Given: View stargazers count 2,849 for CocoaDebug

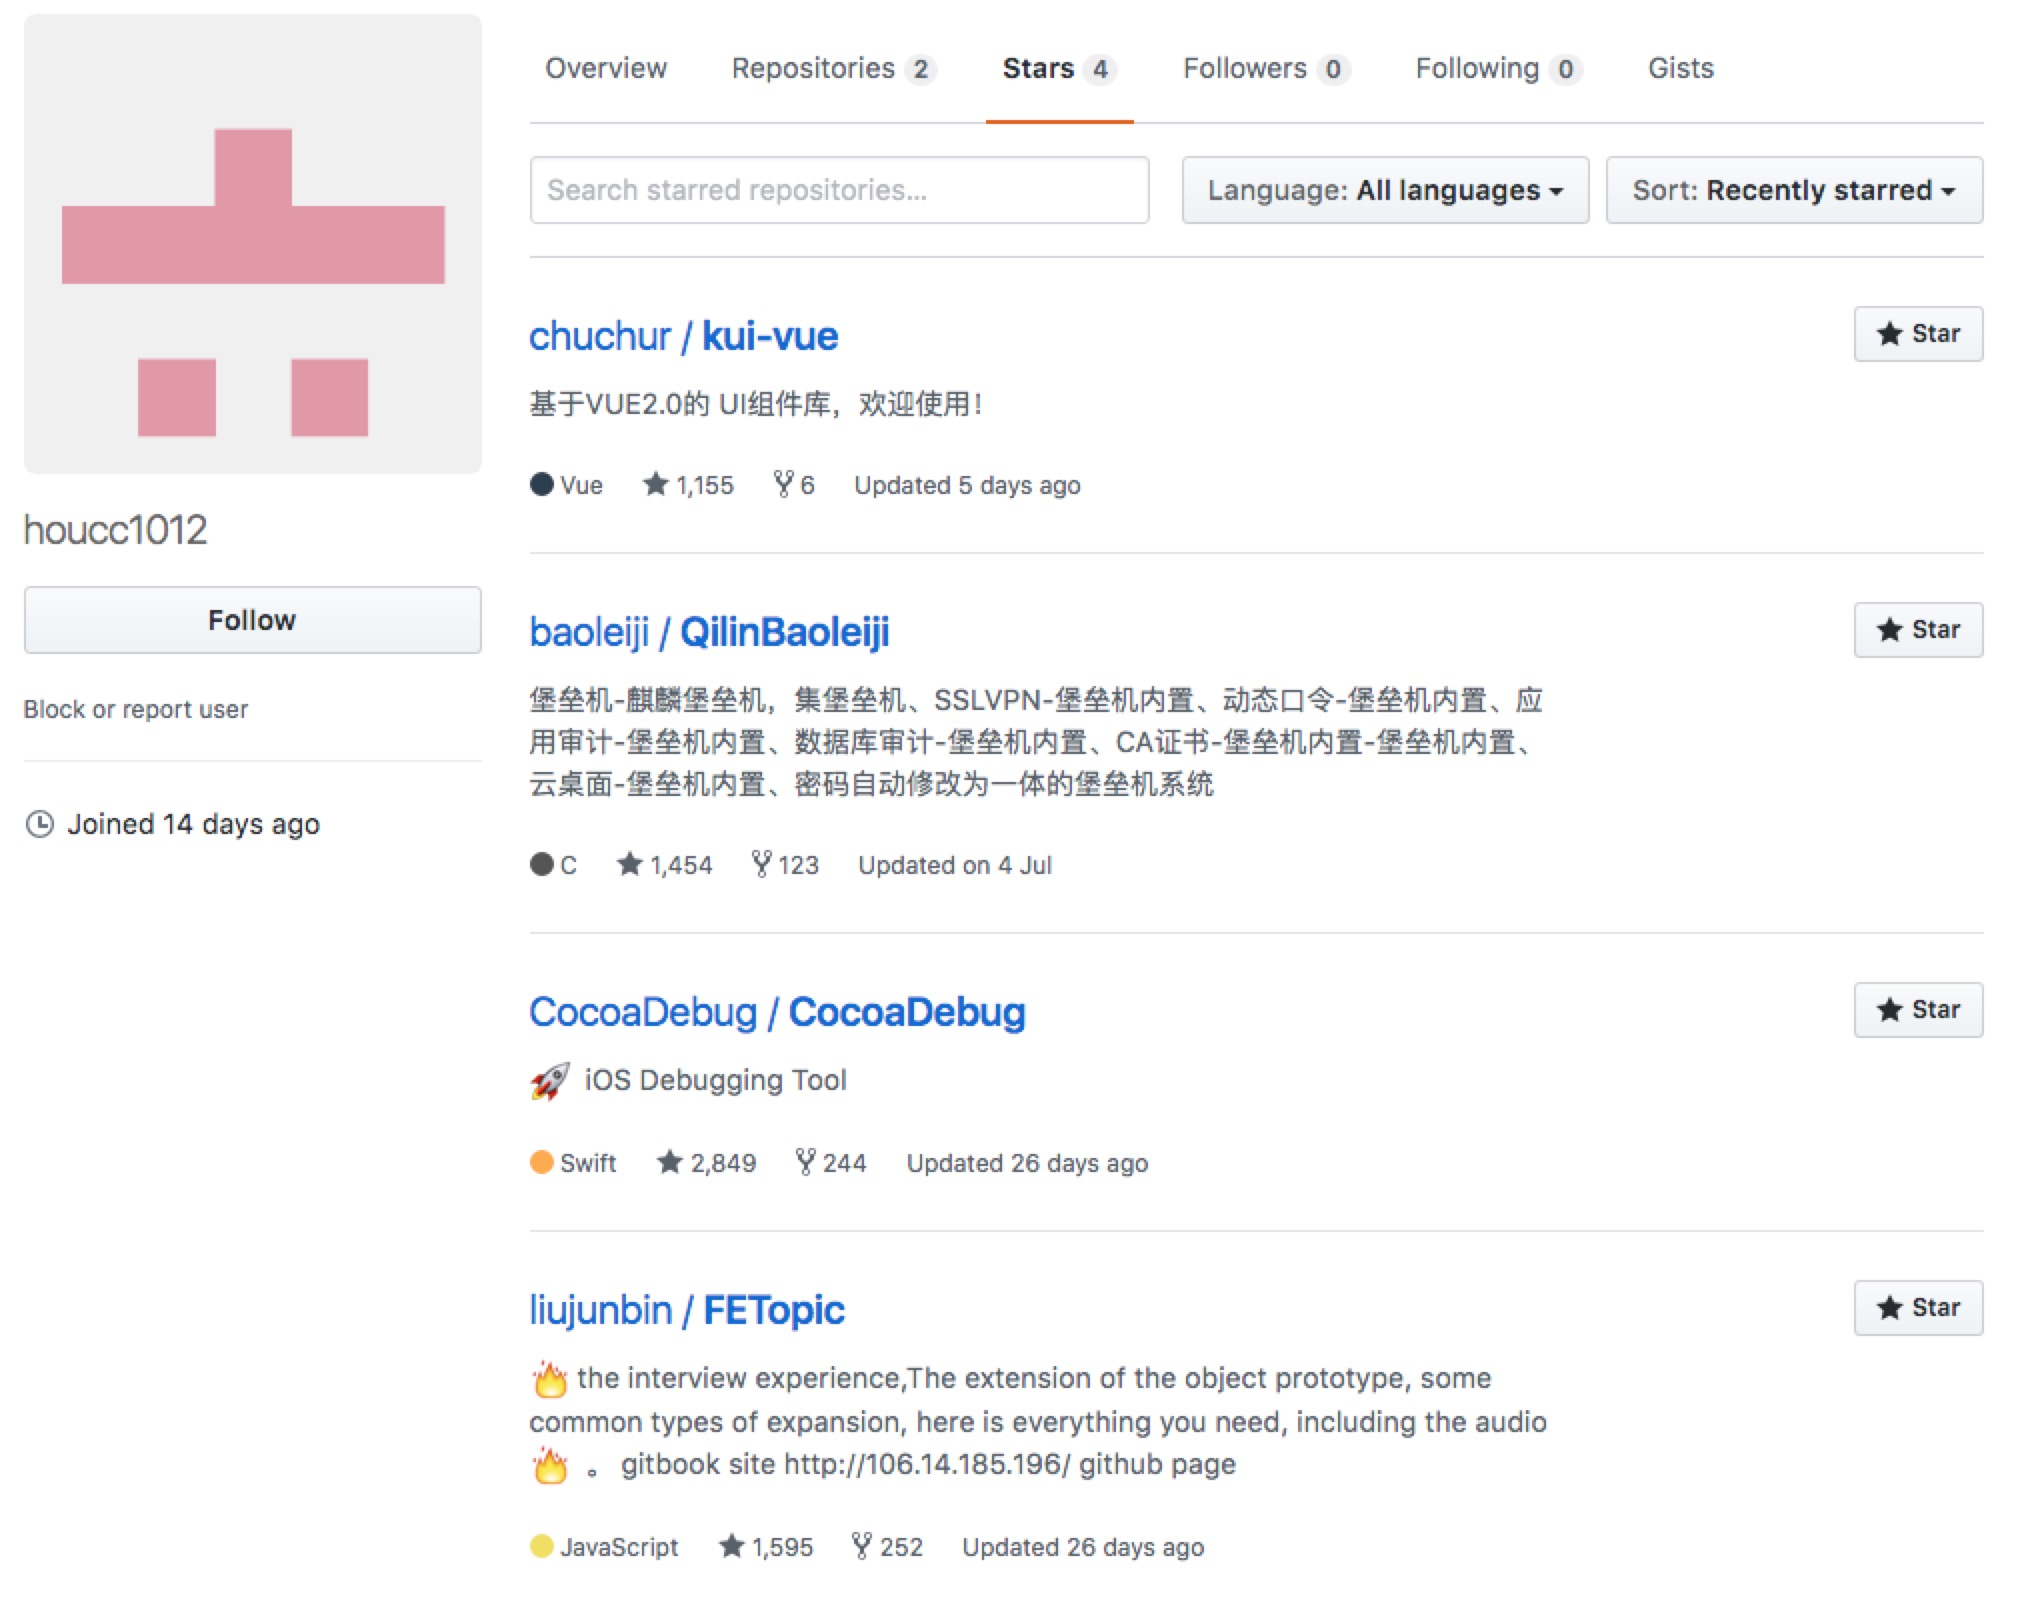Looking at the screenshot, I should (706, 1163).
